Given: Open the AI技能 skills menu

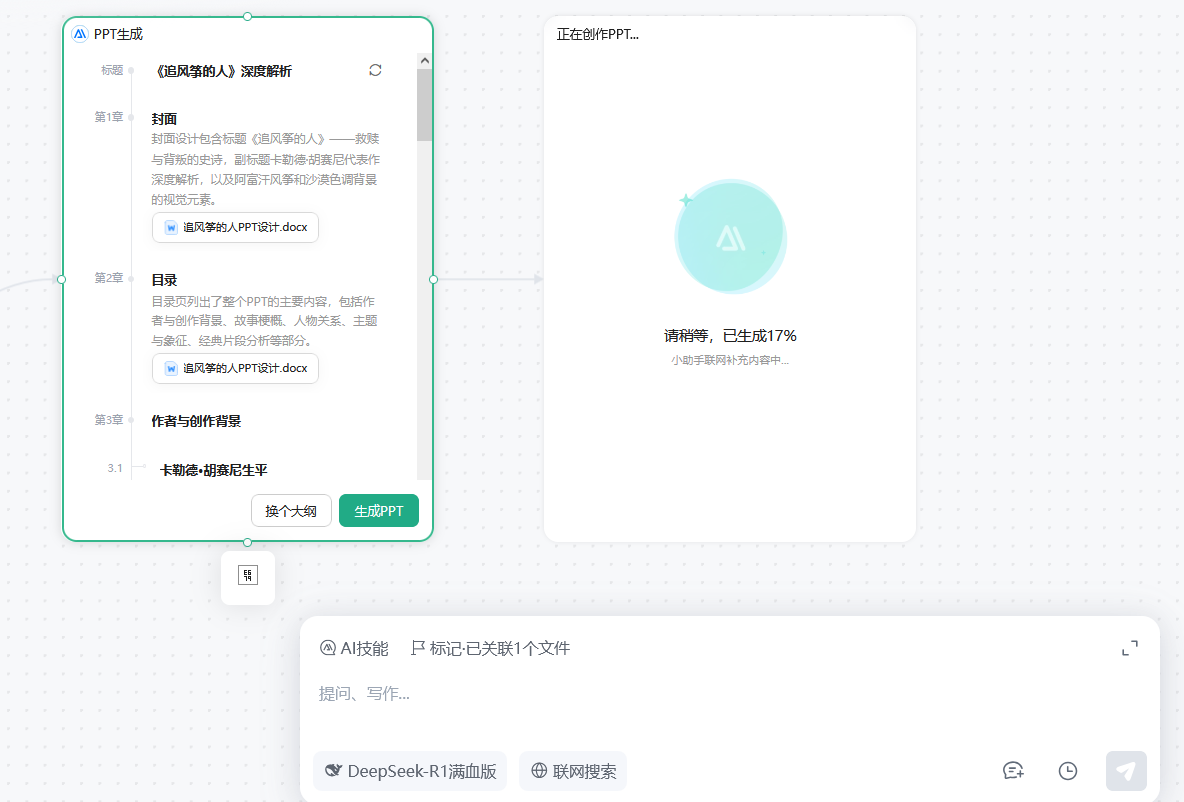Looking at the screenshot, I should point(354,648).
